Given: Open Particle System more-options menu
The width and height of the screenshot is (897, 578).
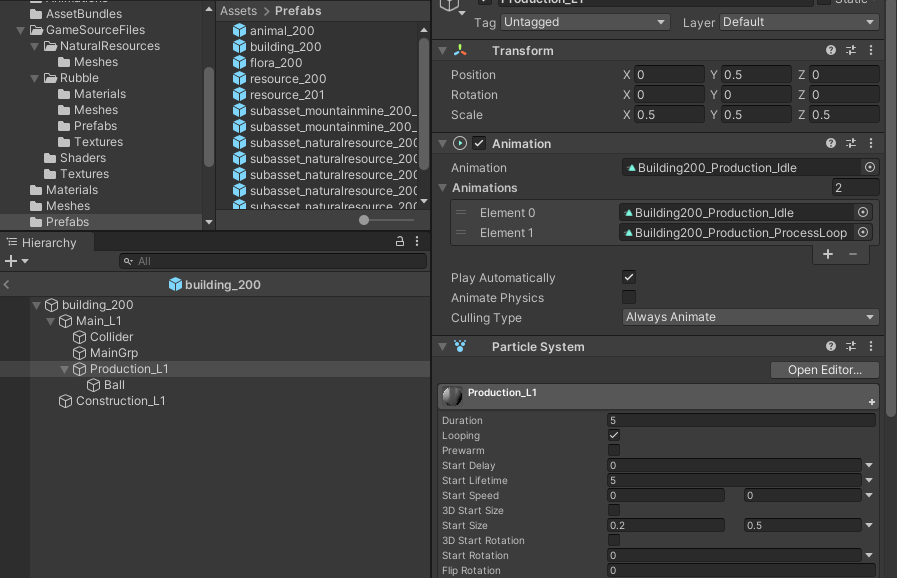Looking at the screenshot, I should point(871,346).
